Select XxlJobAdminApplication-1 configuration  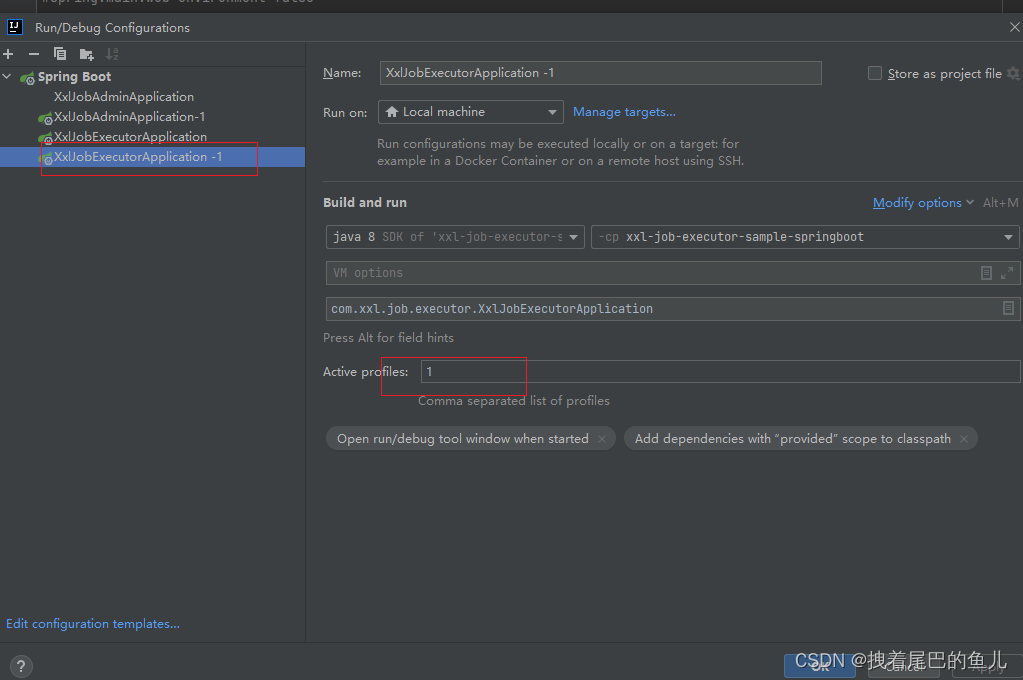129,117
